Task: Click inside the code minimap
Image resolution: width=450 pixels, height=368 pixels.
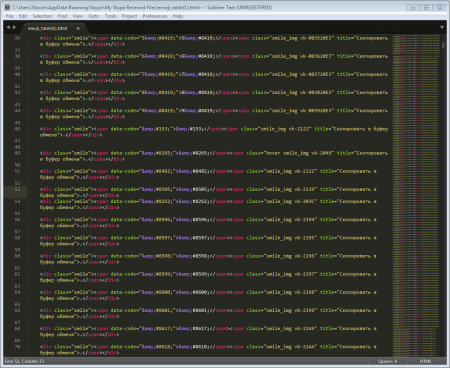Action: click(x=416, y=195)
